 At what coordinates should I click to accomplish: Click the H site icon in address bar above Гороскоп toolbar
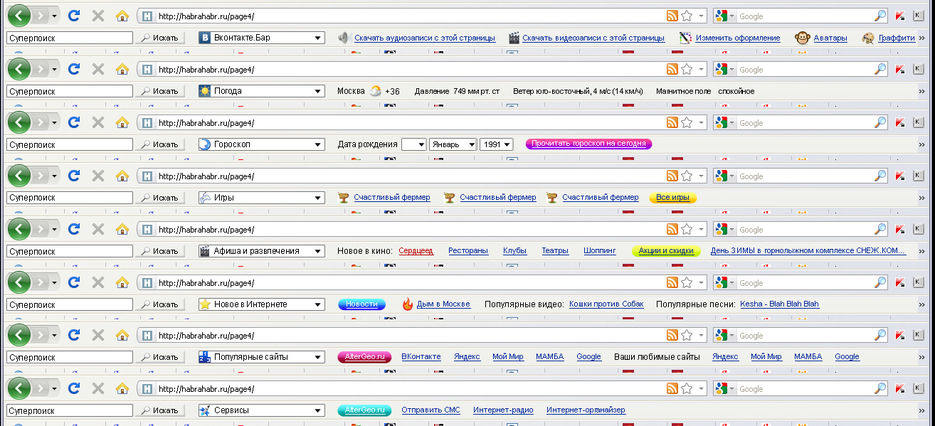point(147,123)
